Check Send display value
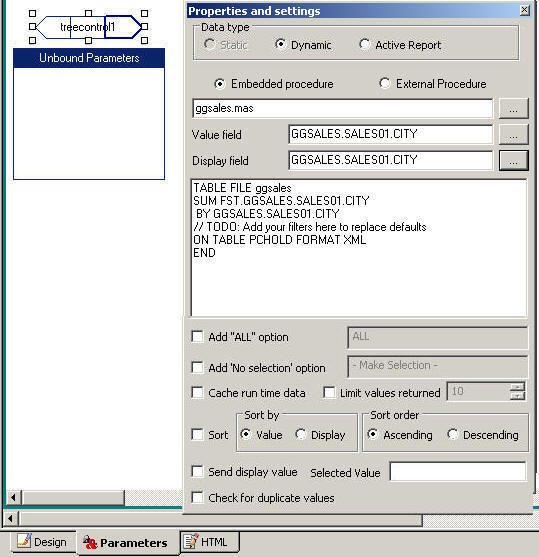This screenshot has height=557, width=539. coord(197,471)
